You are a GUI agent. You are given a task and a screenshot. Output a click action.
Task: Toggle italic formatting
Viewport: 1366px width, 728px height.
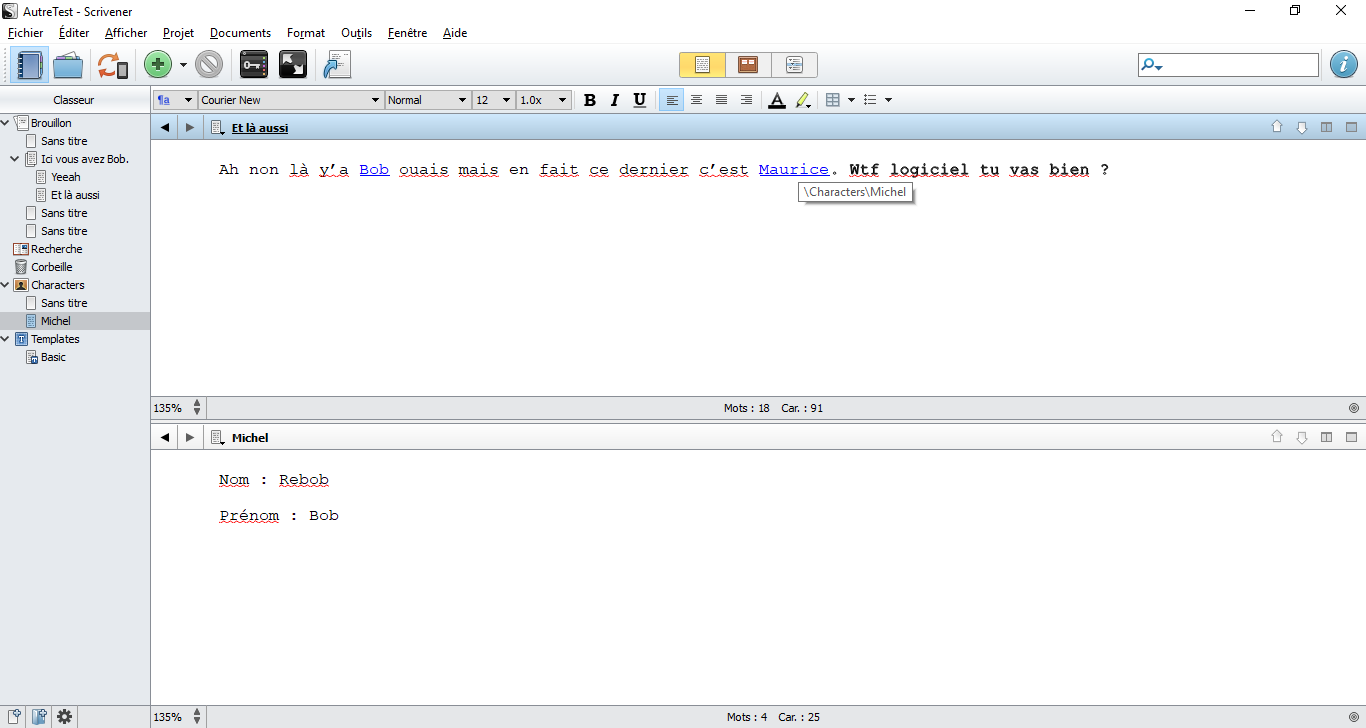tap(614, 100)
